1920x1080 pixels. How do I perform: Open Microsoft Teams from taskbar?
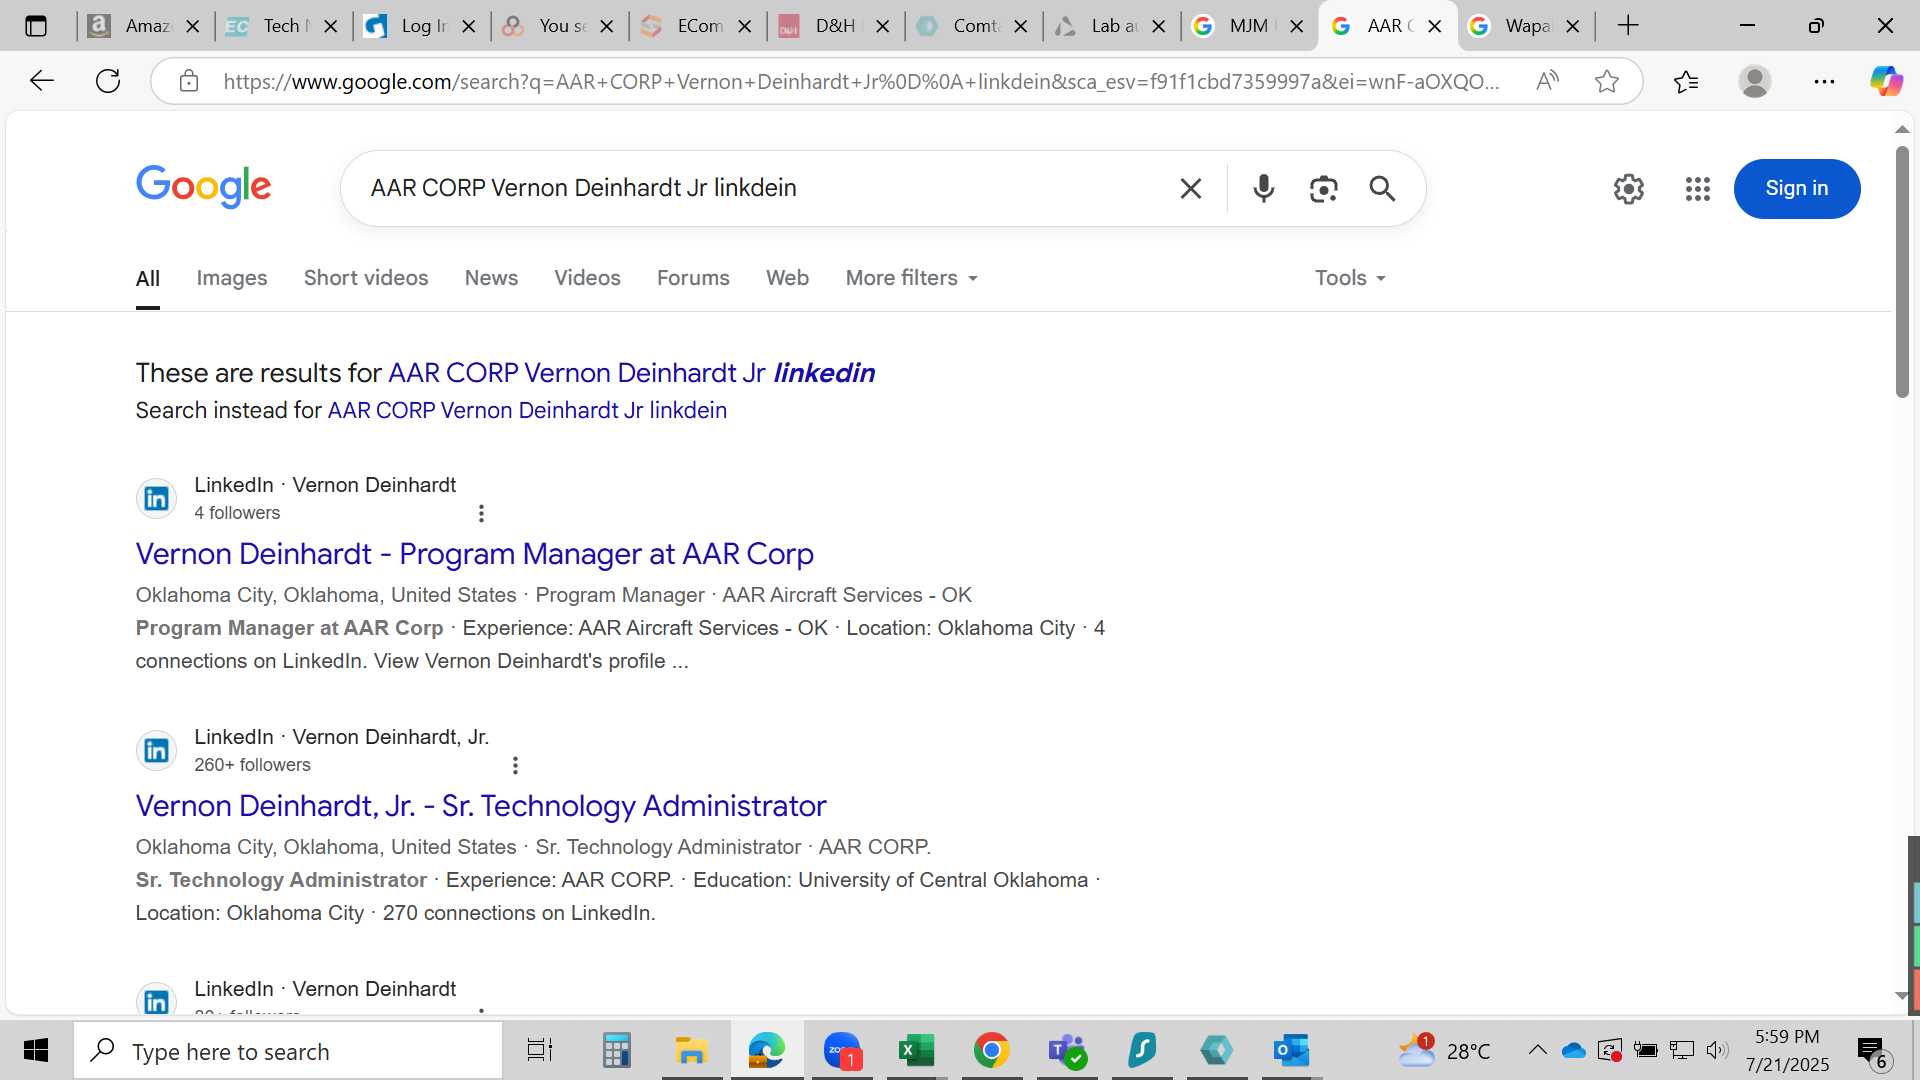1067,1050
